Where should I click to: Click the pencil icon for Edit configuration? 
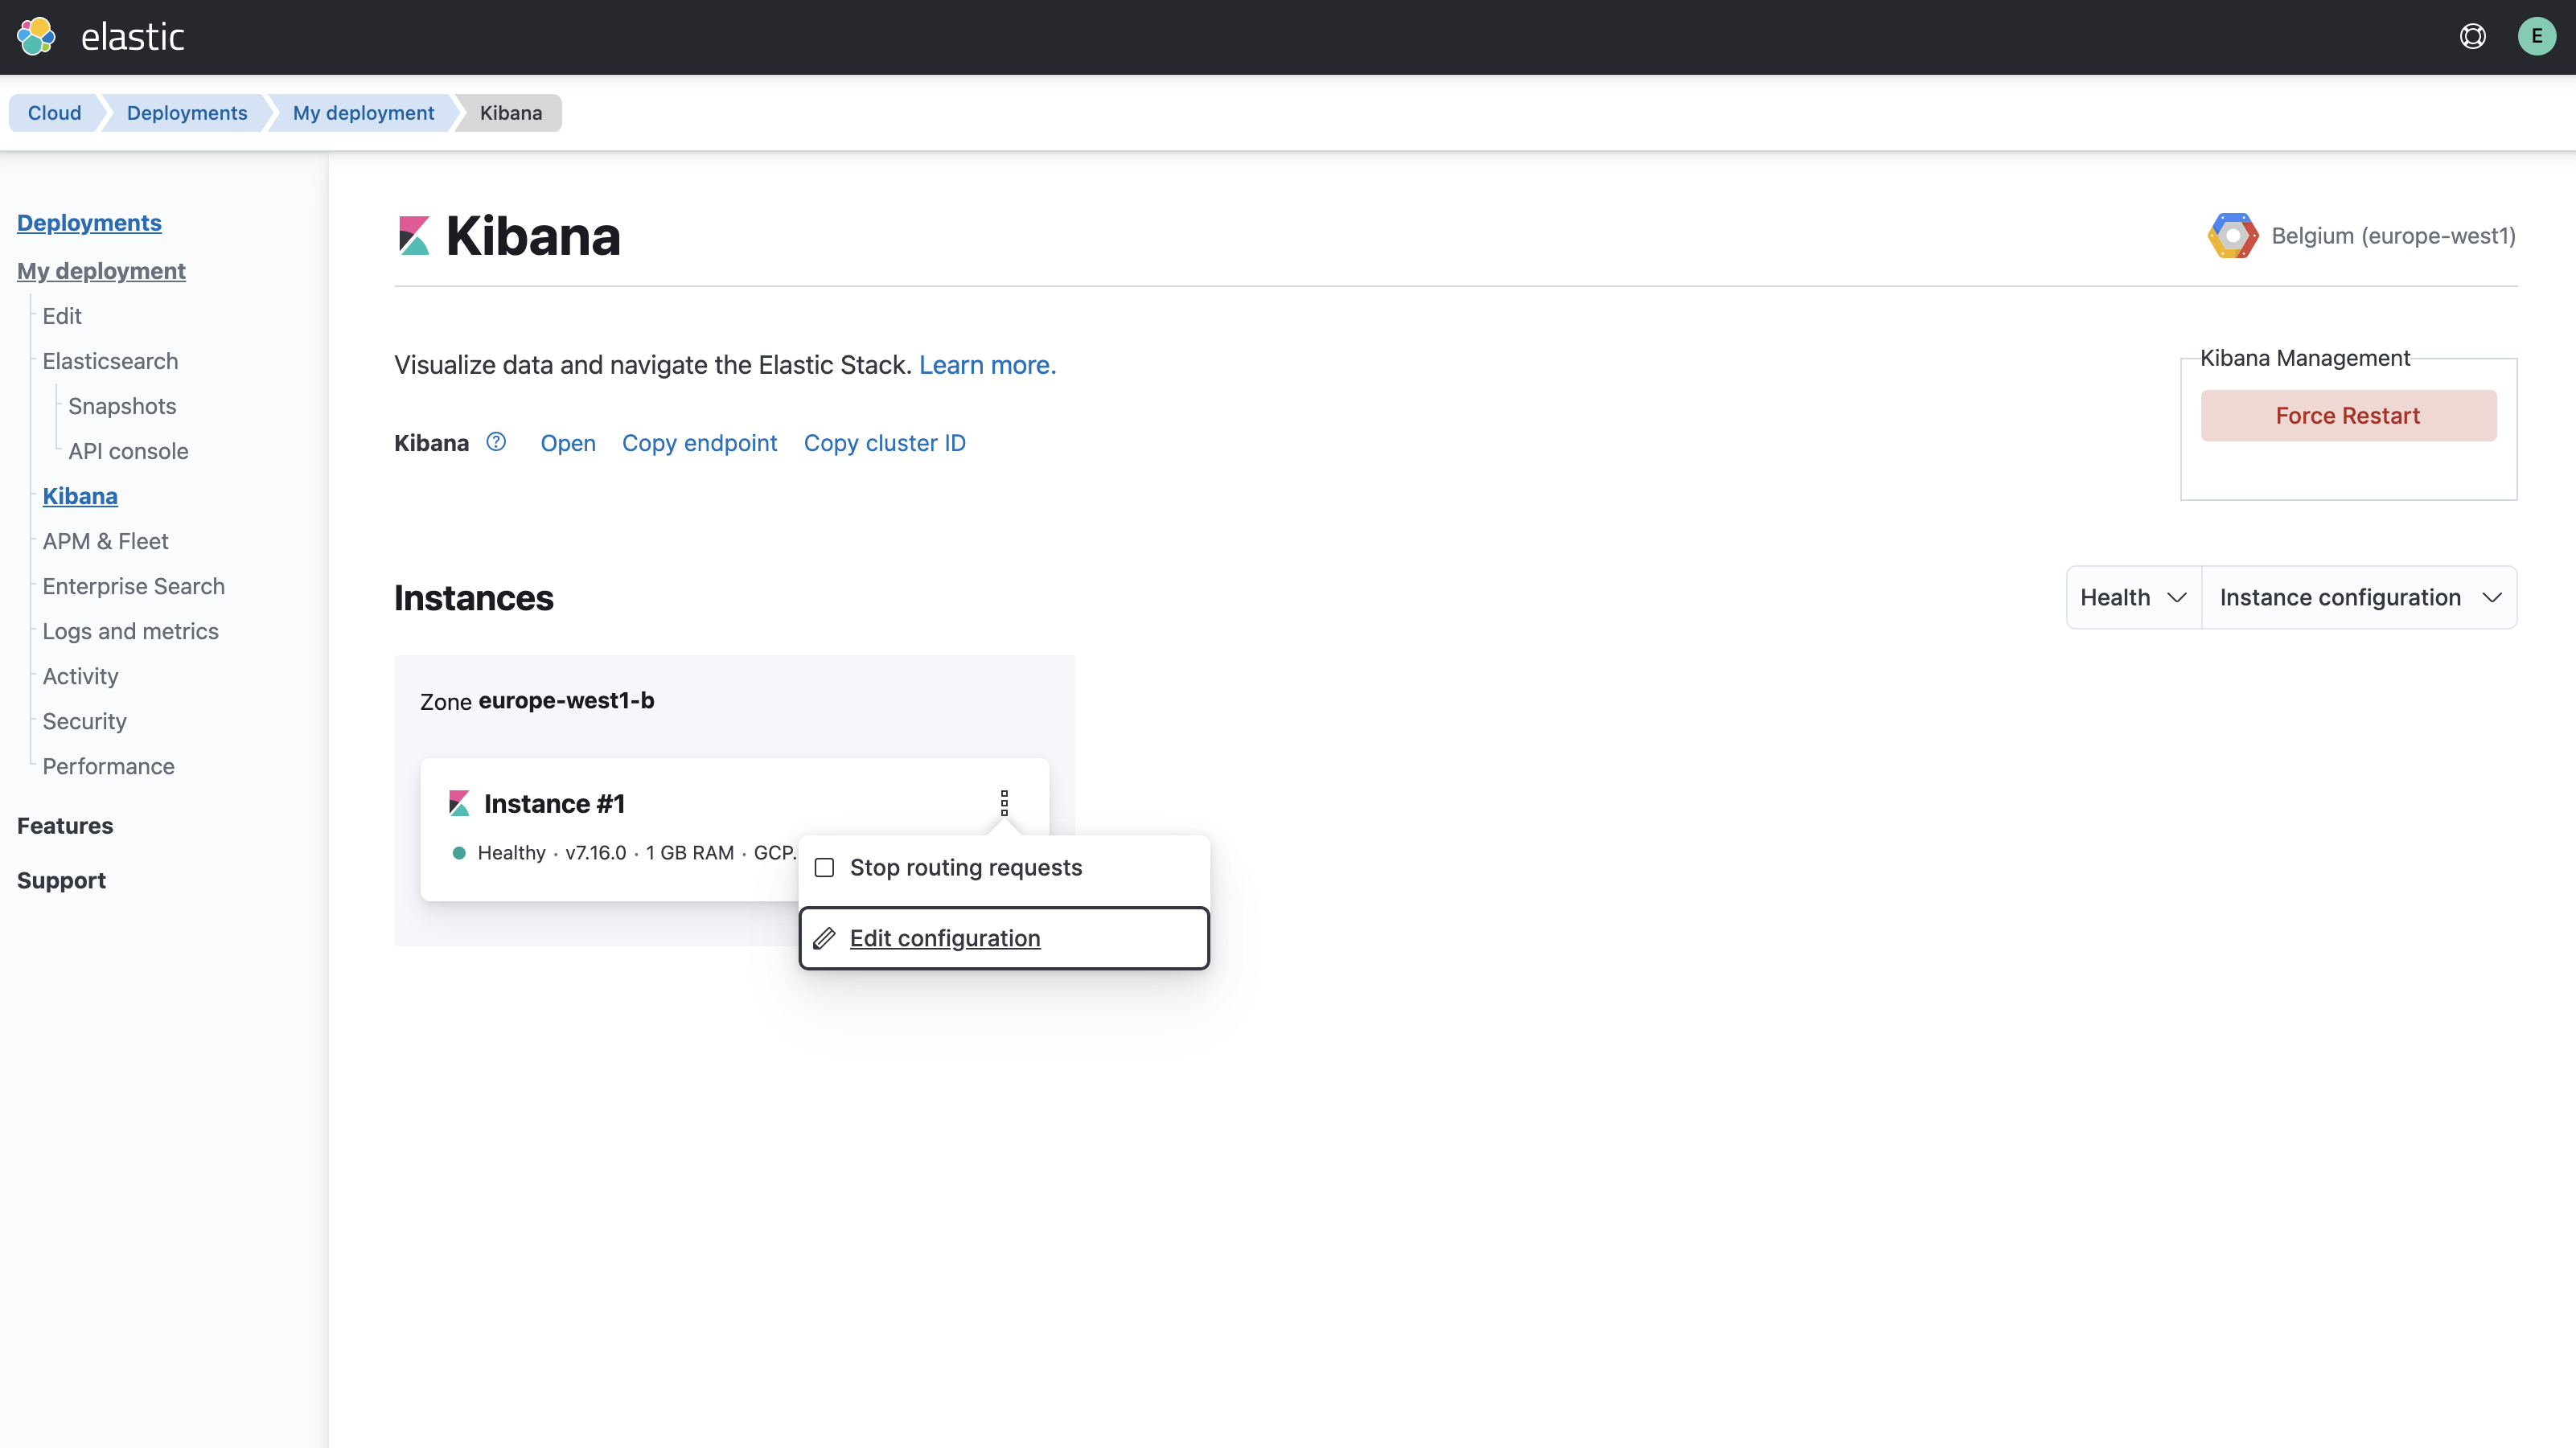824,938
